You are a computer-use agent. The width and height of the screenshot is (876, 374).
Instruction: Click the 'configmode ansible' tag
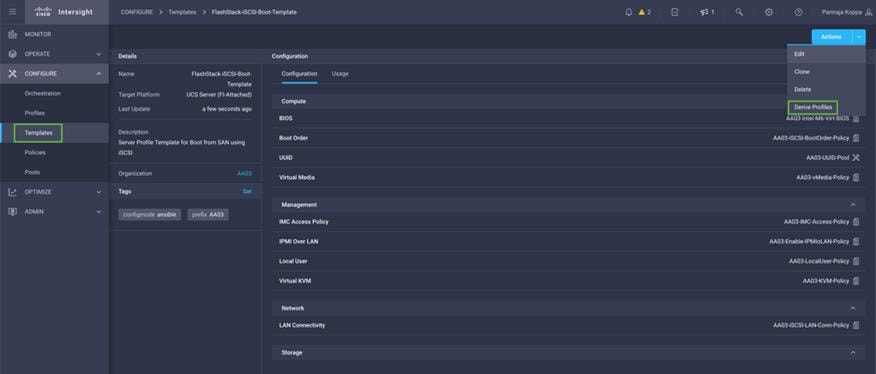[x=150, y=215]
